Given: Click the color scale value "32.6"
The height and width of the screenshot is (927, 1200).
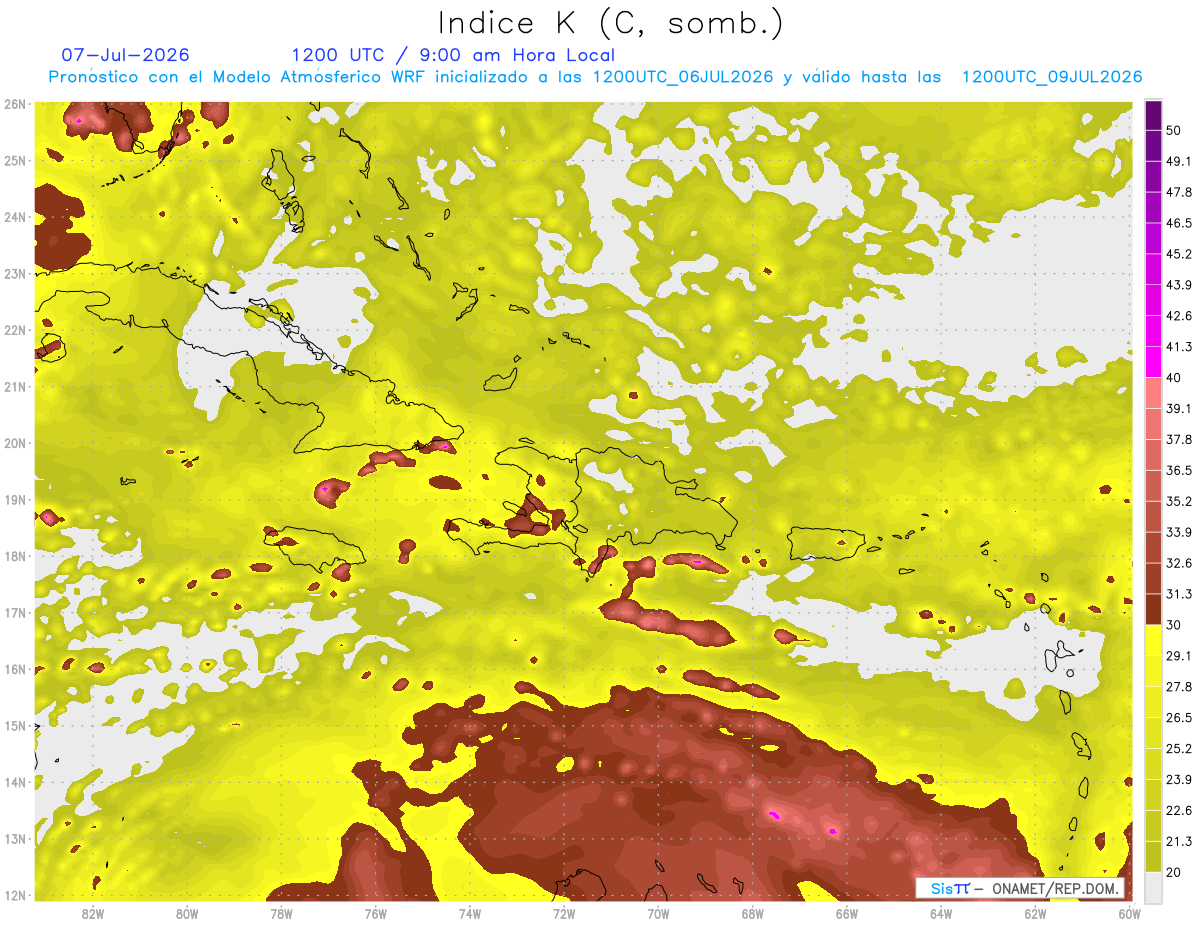Looking at the screenshot, I should pos(1179,563).
